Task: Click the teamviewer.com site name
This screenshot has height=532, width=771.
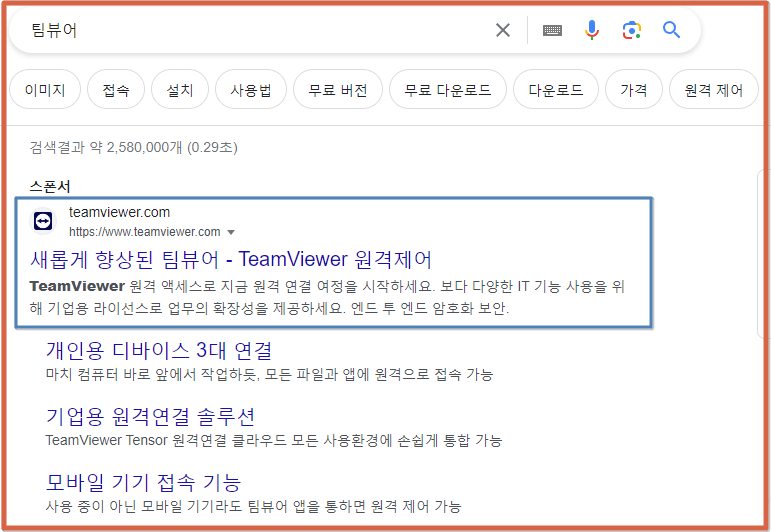Action: tap(119, 212)
